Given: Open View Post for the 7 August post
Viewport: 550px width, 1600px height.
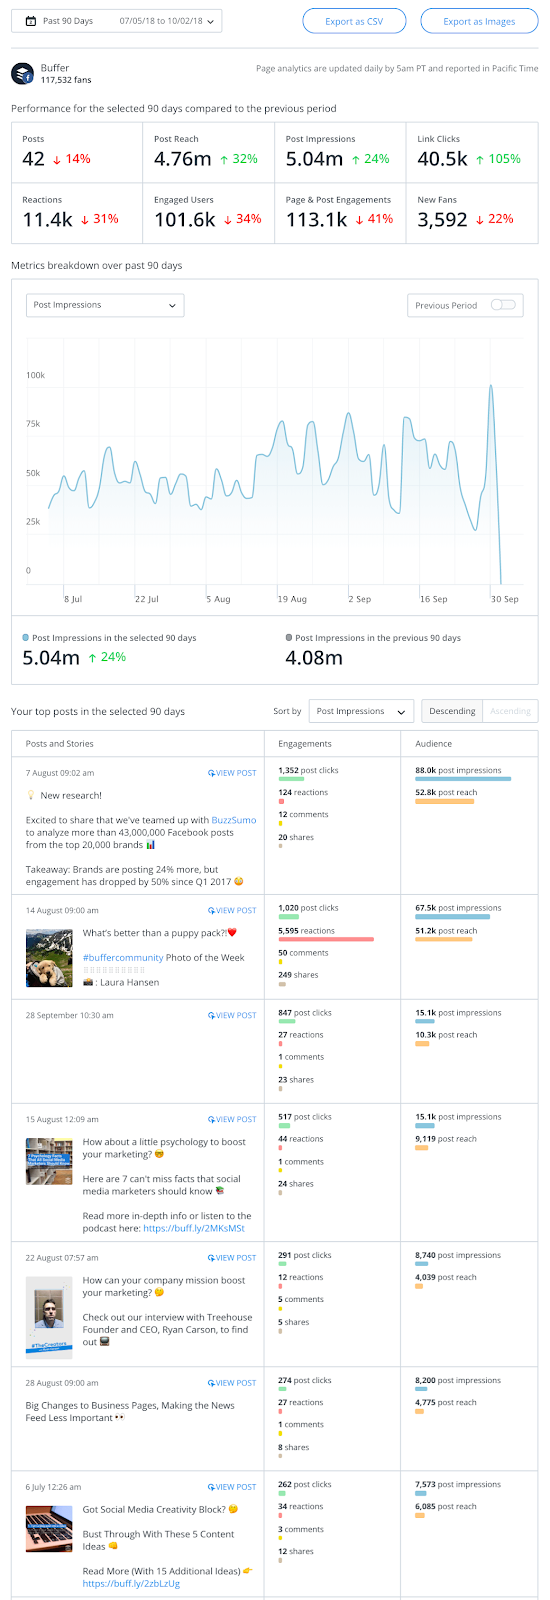Looking at the screenshot, I should pos(232,773).
